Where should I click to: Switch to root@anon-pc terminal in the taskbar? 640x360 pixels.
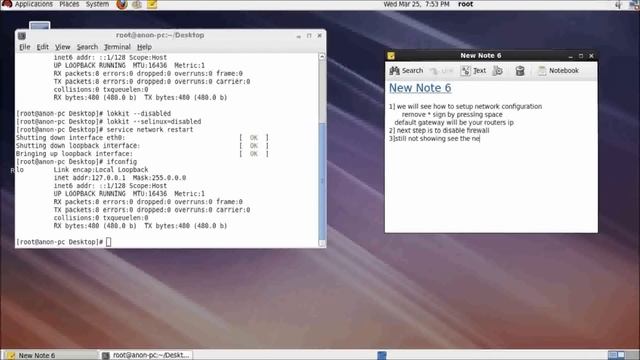146,355
